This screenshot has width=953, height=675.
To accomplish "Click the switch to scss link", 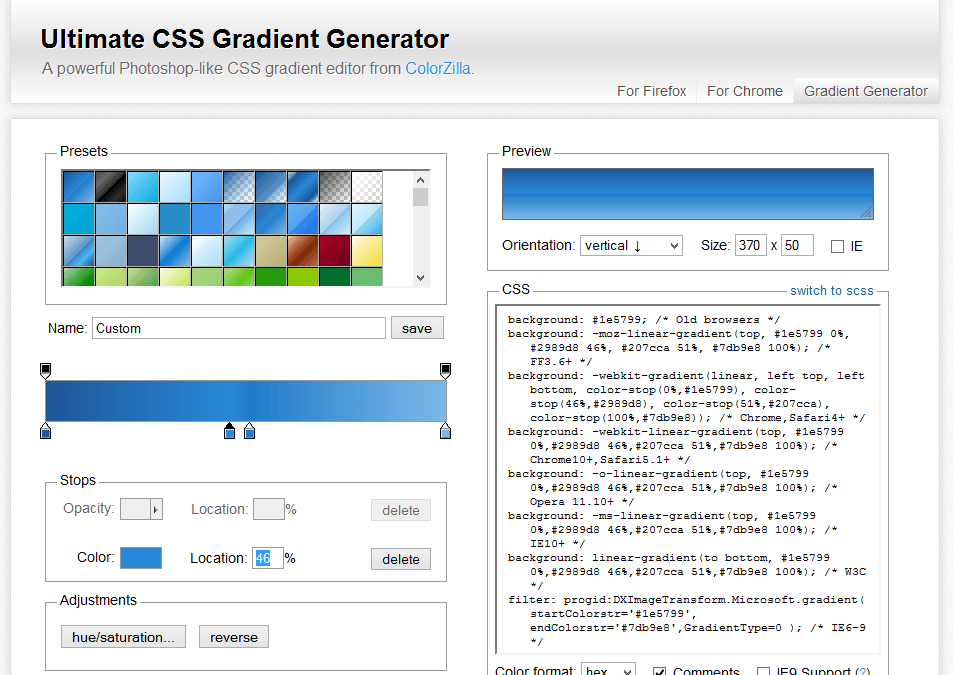I will click(x=831, y=291).
